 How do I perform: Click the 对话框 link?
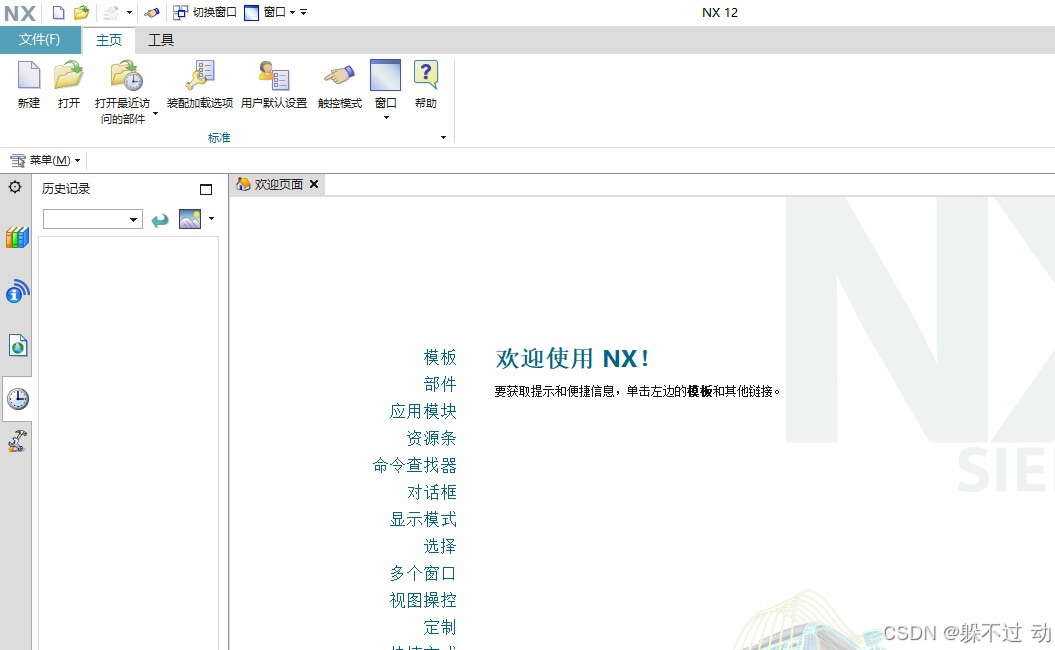coord(431,492)
